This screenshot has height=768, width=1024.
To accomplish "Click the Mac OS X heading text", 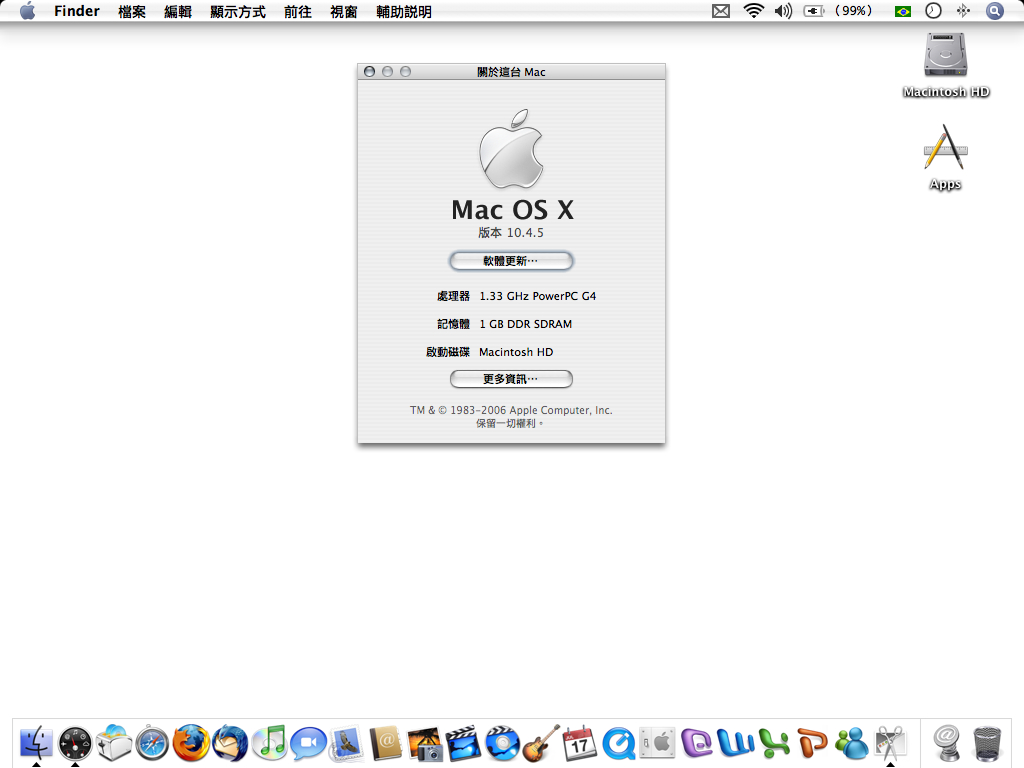I will pyautogui.click(x=513, y=210).
